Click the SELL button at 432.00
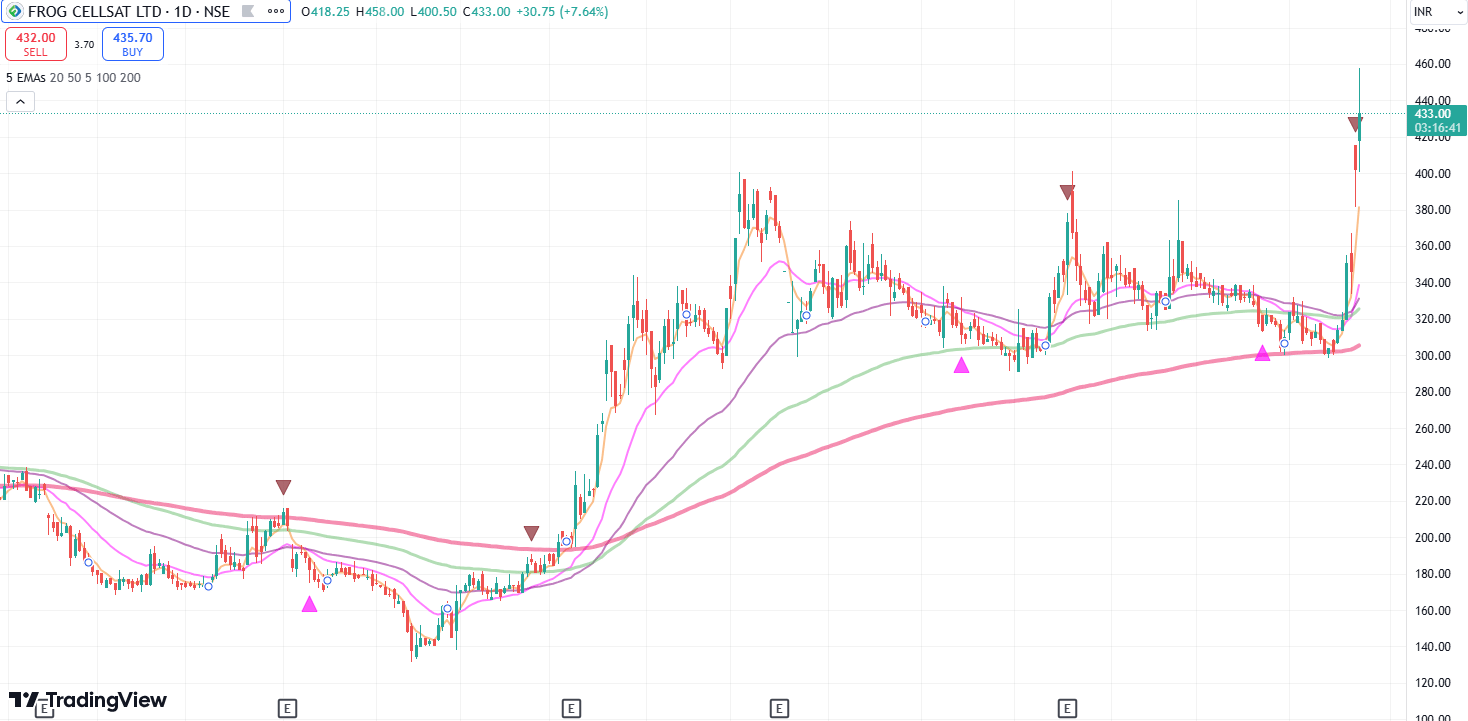Image resolution: width=1468 pixels, height=721 pixels. tap(36, 44)
